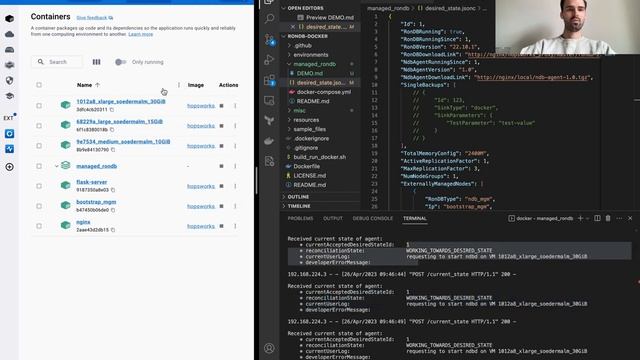Add a new terminal with plus icon
The height and width of the screenshot is (360, 640).
point(580,218)
